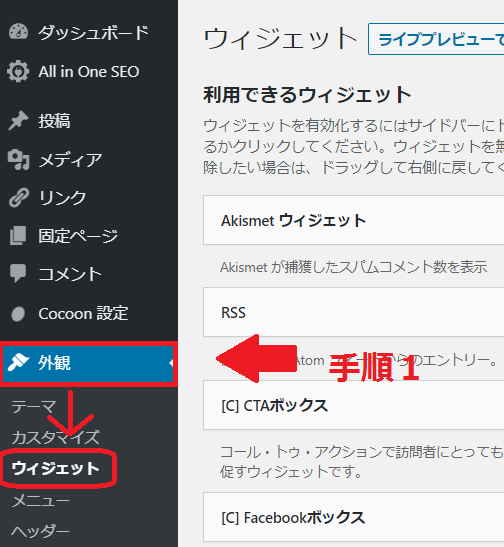This screenshot has height=547, width=504.
Task: Select テーマ in the Appearance submenu
Action: (x=33, y=407)
